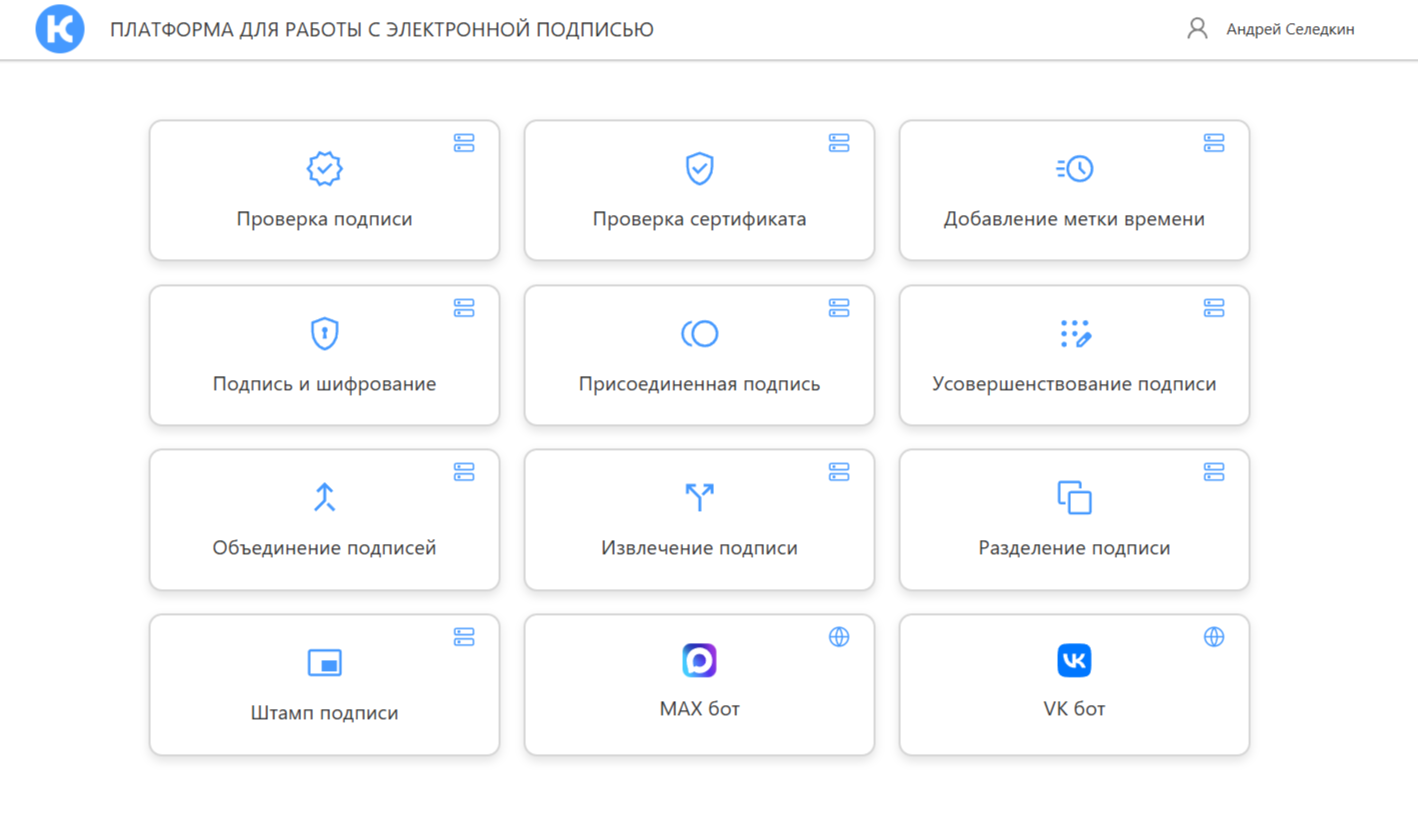Click the Подпись и шифрование shield-key icon
The image size is (1418, 828).
324,333
